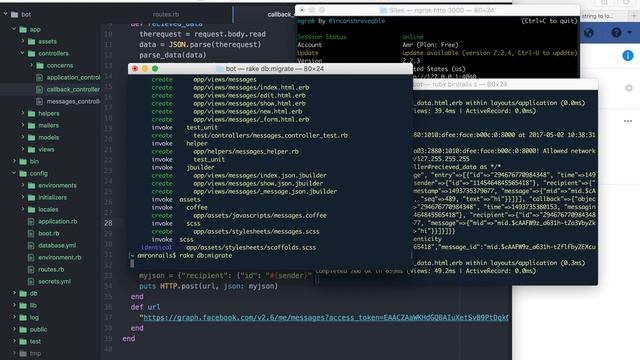The width and height of the screenshot is (640, 360).
Task: Open messages_controller file in tree
Action: 73,101
